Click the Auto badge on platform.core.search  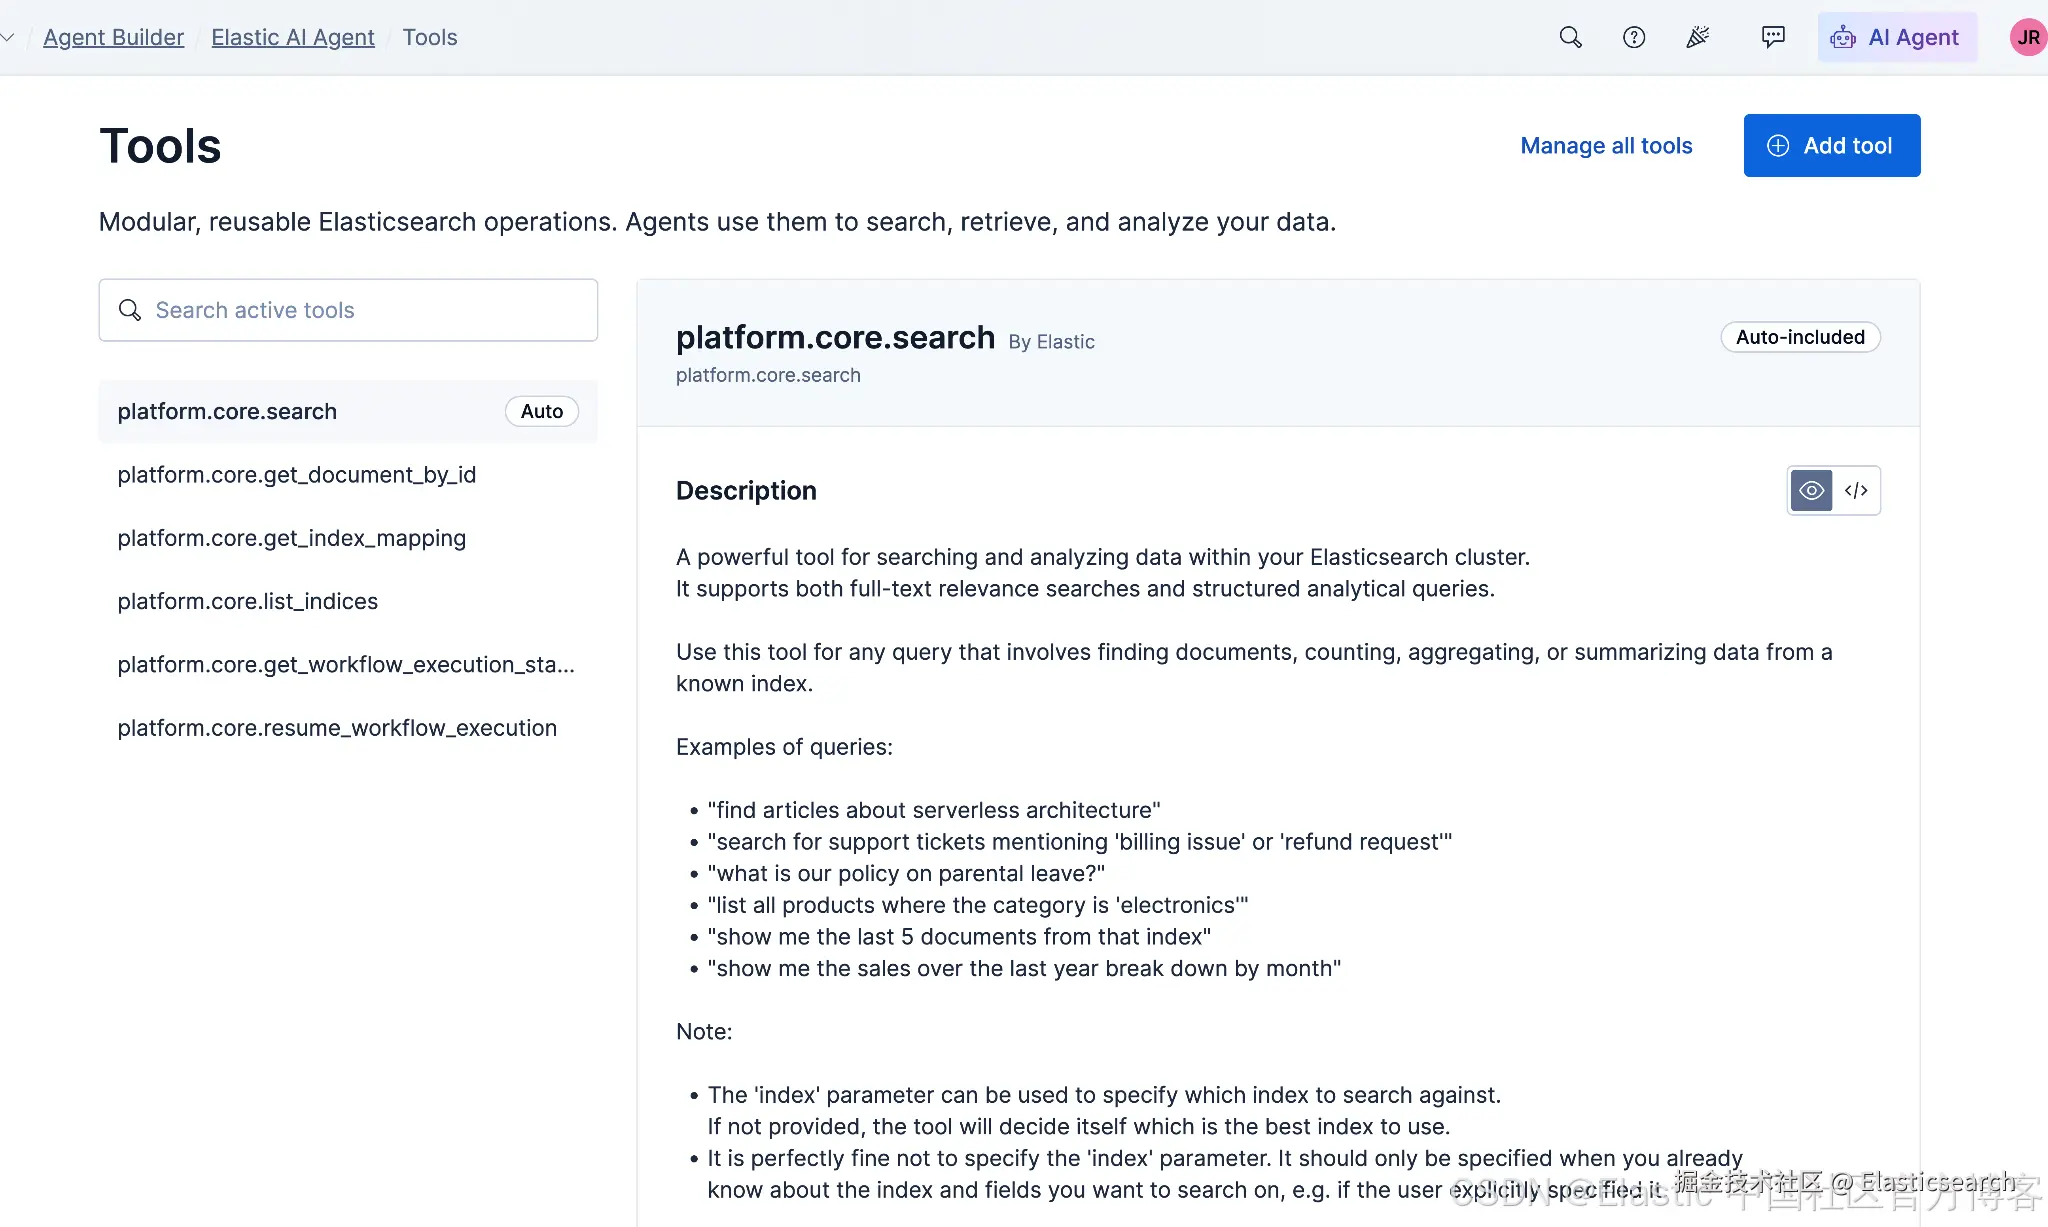click(x=542, y=412)
